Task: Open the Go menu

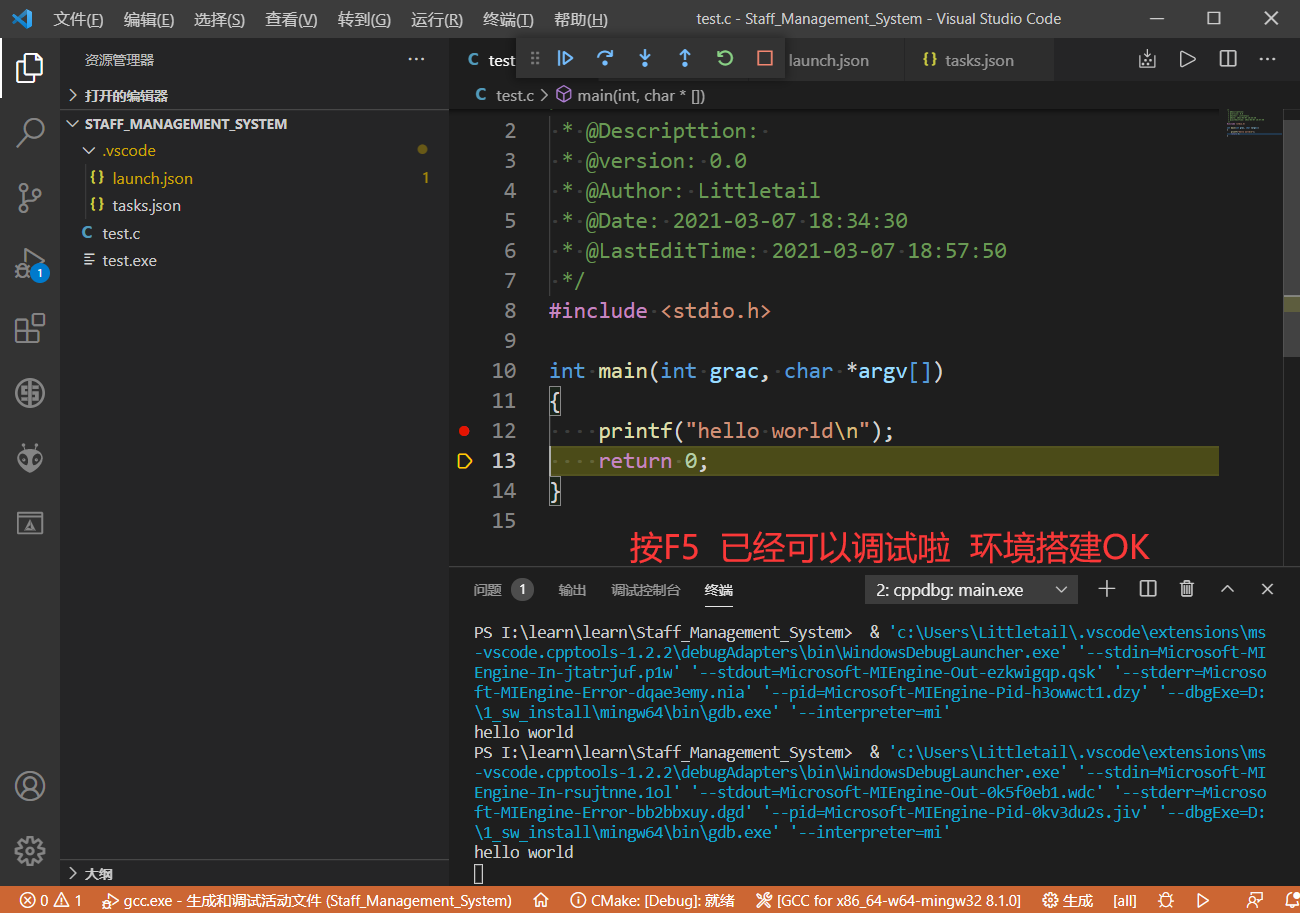Action: (x=364, y=19)
